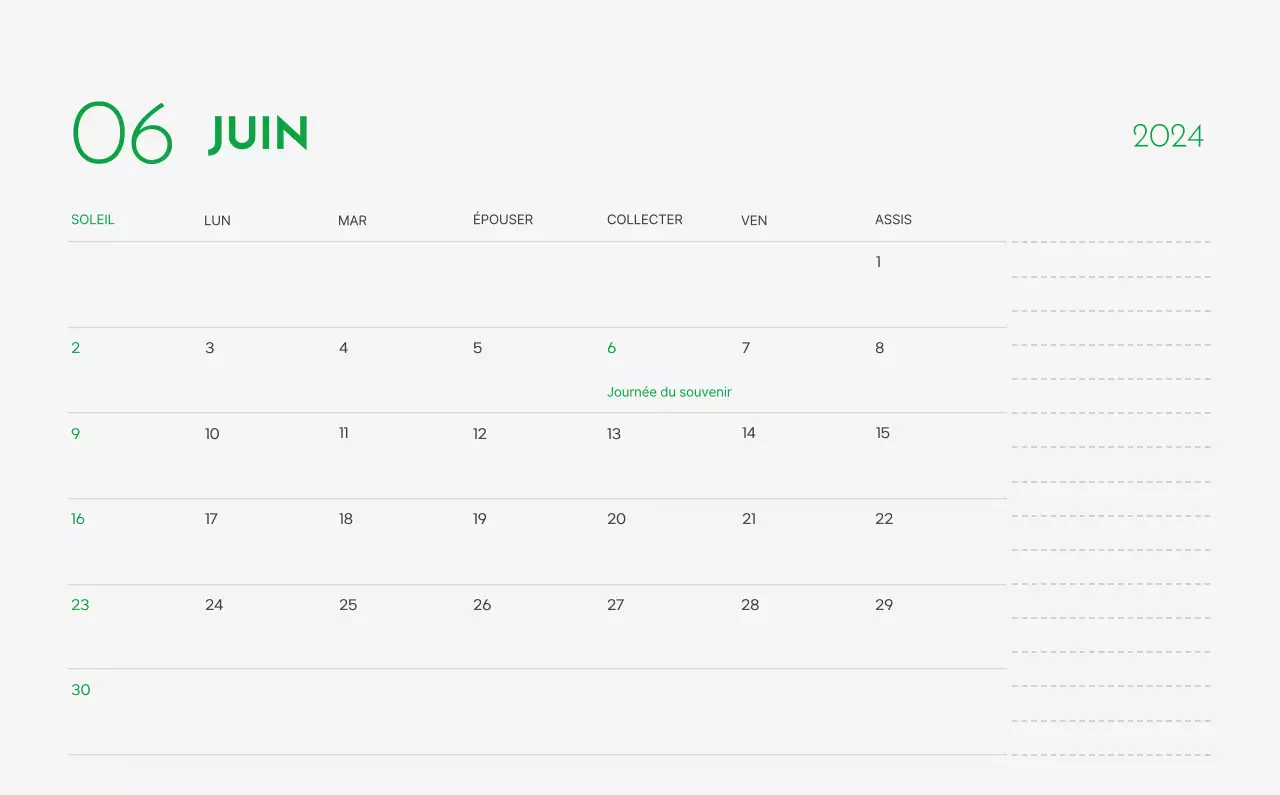Select the COLLECTER column header
This screenshot has height=795, width=1280.
tap(644, 219)
